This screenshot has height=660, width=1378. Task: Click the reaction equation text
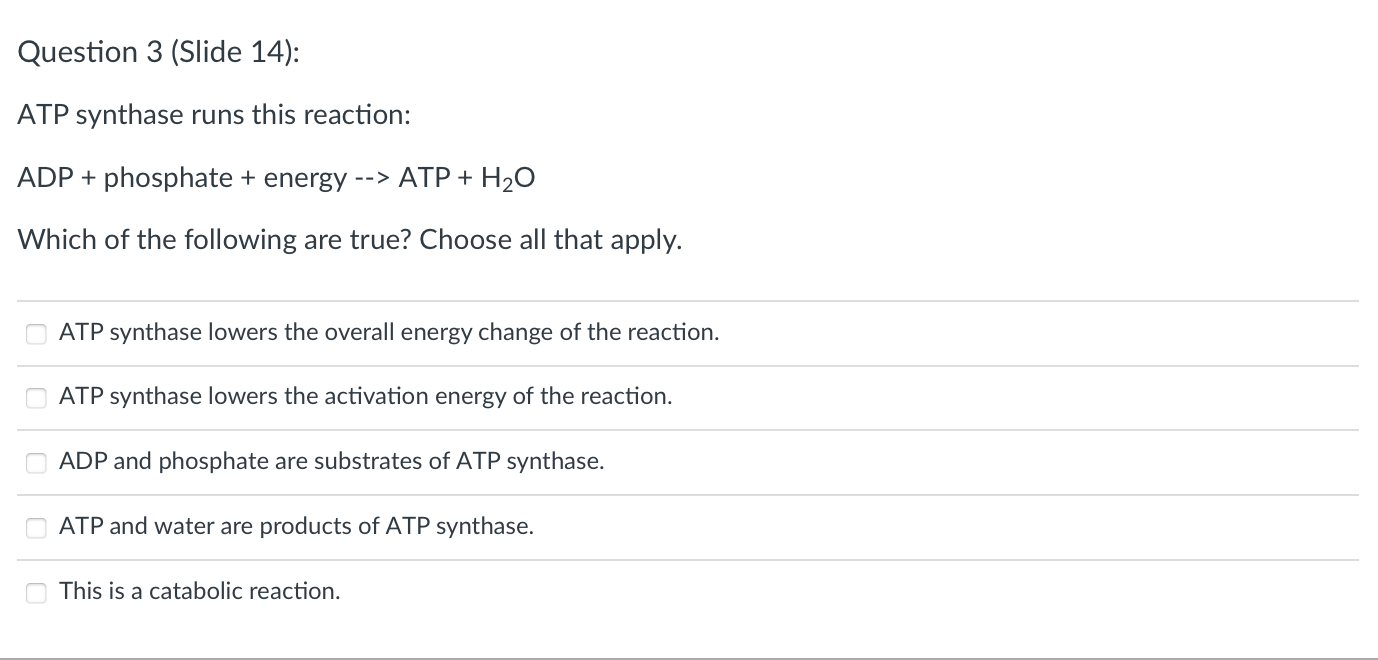(x=275, y=177)
